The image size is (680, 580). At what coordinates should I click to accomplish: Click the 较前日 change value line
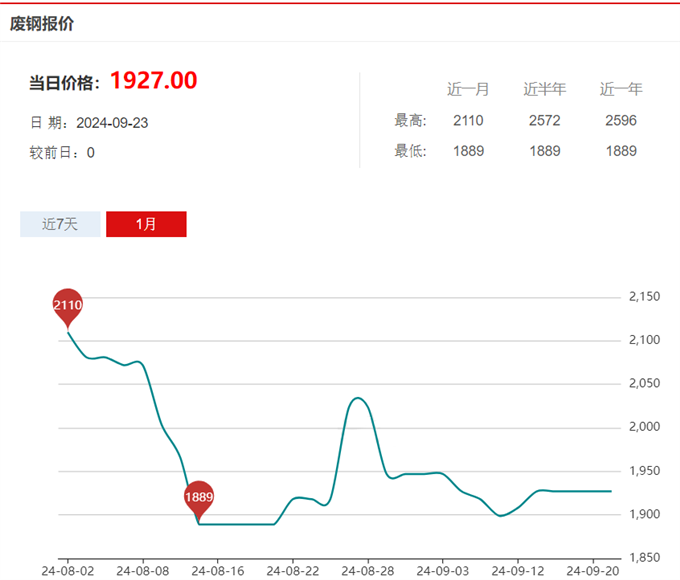pyautogui.click(x=62, y=153)
